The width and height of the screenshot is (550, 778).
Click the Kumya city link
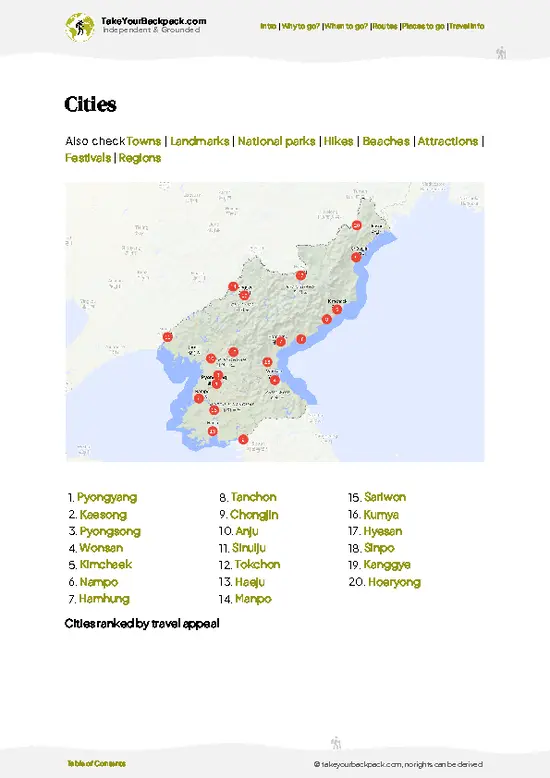pyautogui.click(x=381, y=515)
